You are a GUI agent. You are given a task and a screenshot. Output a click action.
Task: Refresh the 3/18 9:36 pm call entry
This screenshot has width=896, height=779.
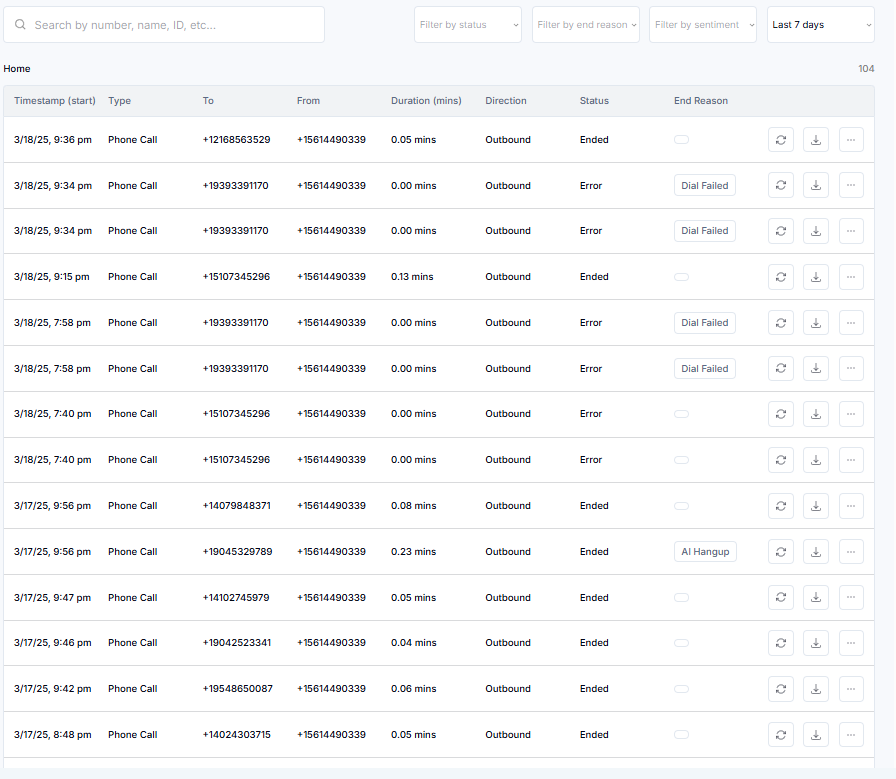click(781, 139)
